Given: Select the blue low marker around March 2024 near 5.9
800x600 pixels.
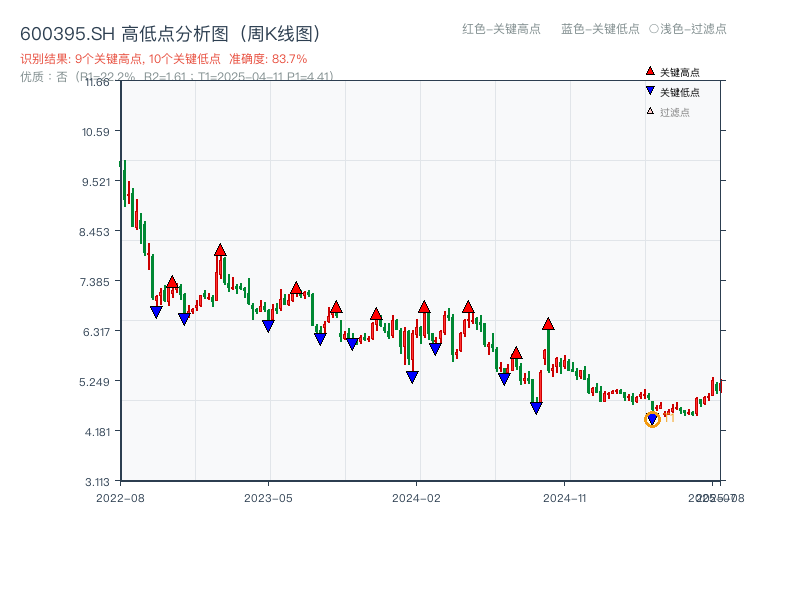Looking at the screenshot, I should (435, 349).
